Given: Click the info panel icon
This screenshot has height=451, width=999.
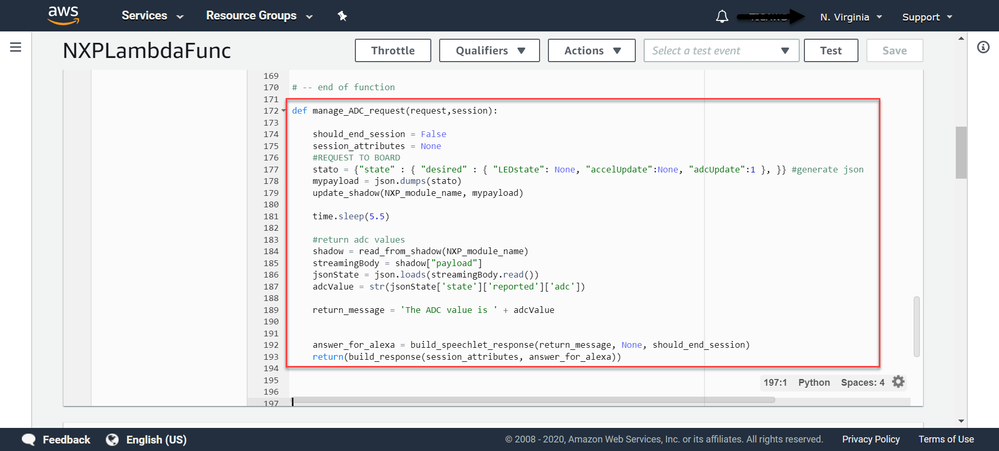Looking at the screenshot, I should [983, 47].
